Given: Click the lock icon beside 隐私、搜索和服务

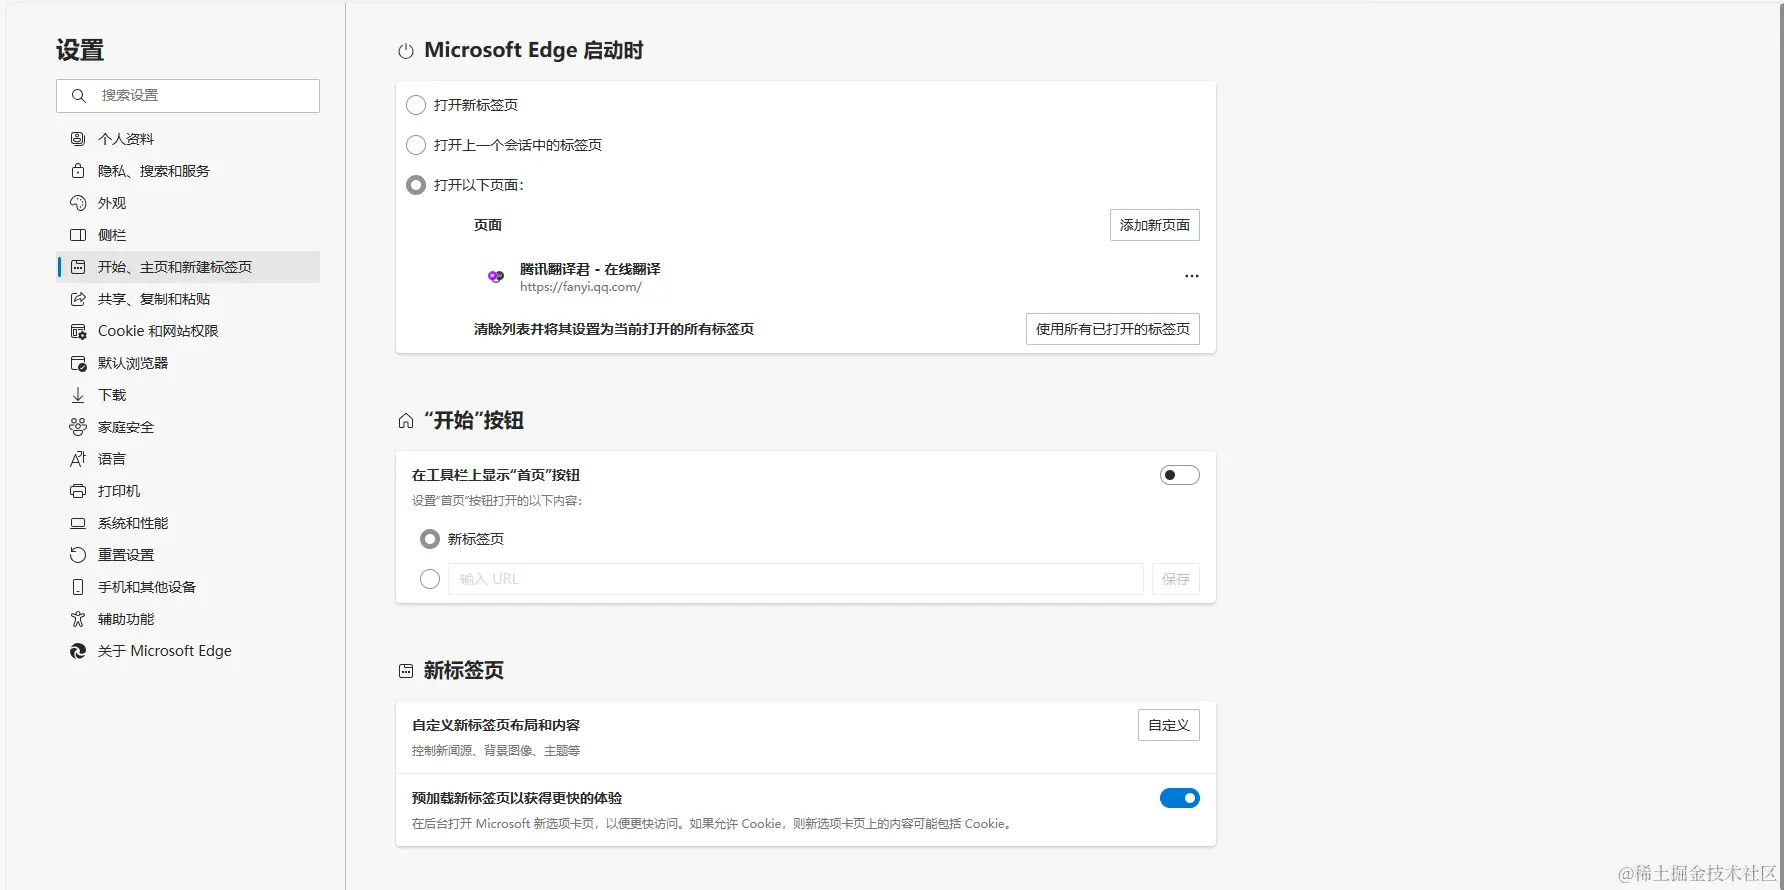Looking at the screenshot, I should pyautogui.click(x=78, y=171).
